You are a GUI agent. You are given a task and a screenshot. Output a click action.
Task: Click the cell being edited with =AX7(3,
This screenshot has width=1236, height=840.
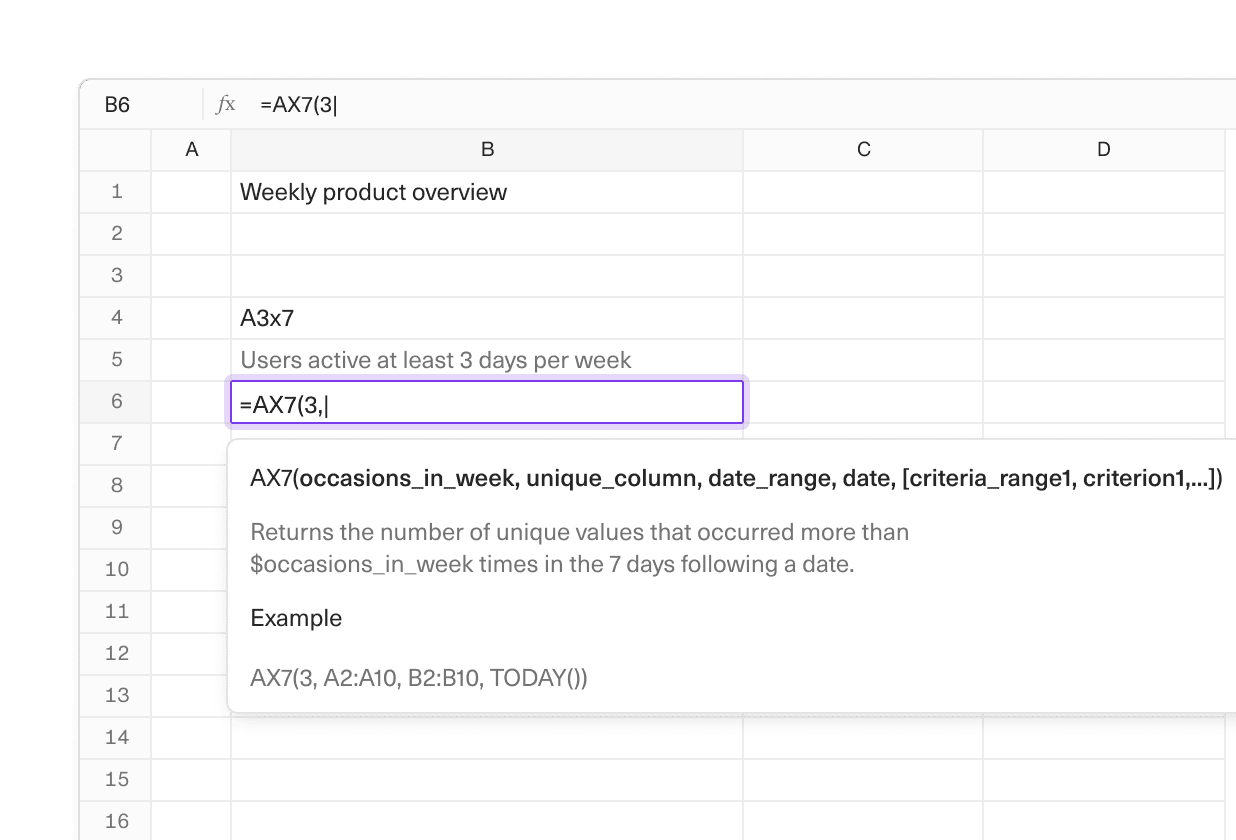tap(486, 401)
